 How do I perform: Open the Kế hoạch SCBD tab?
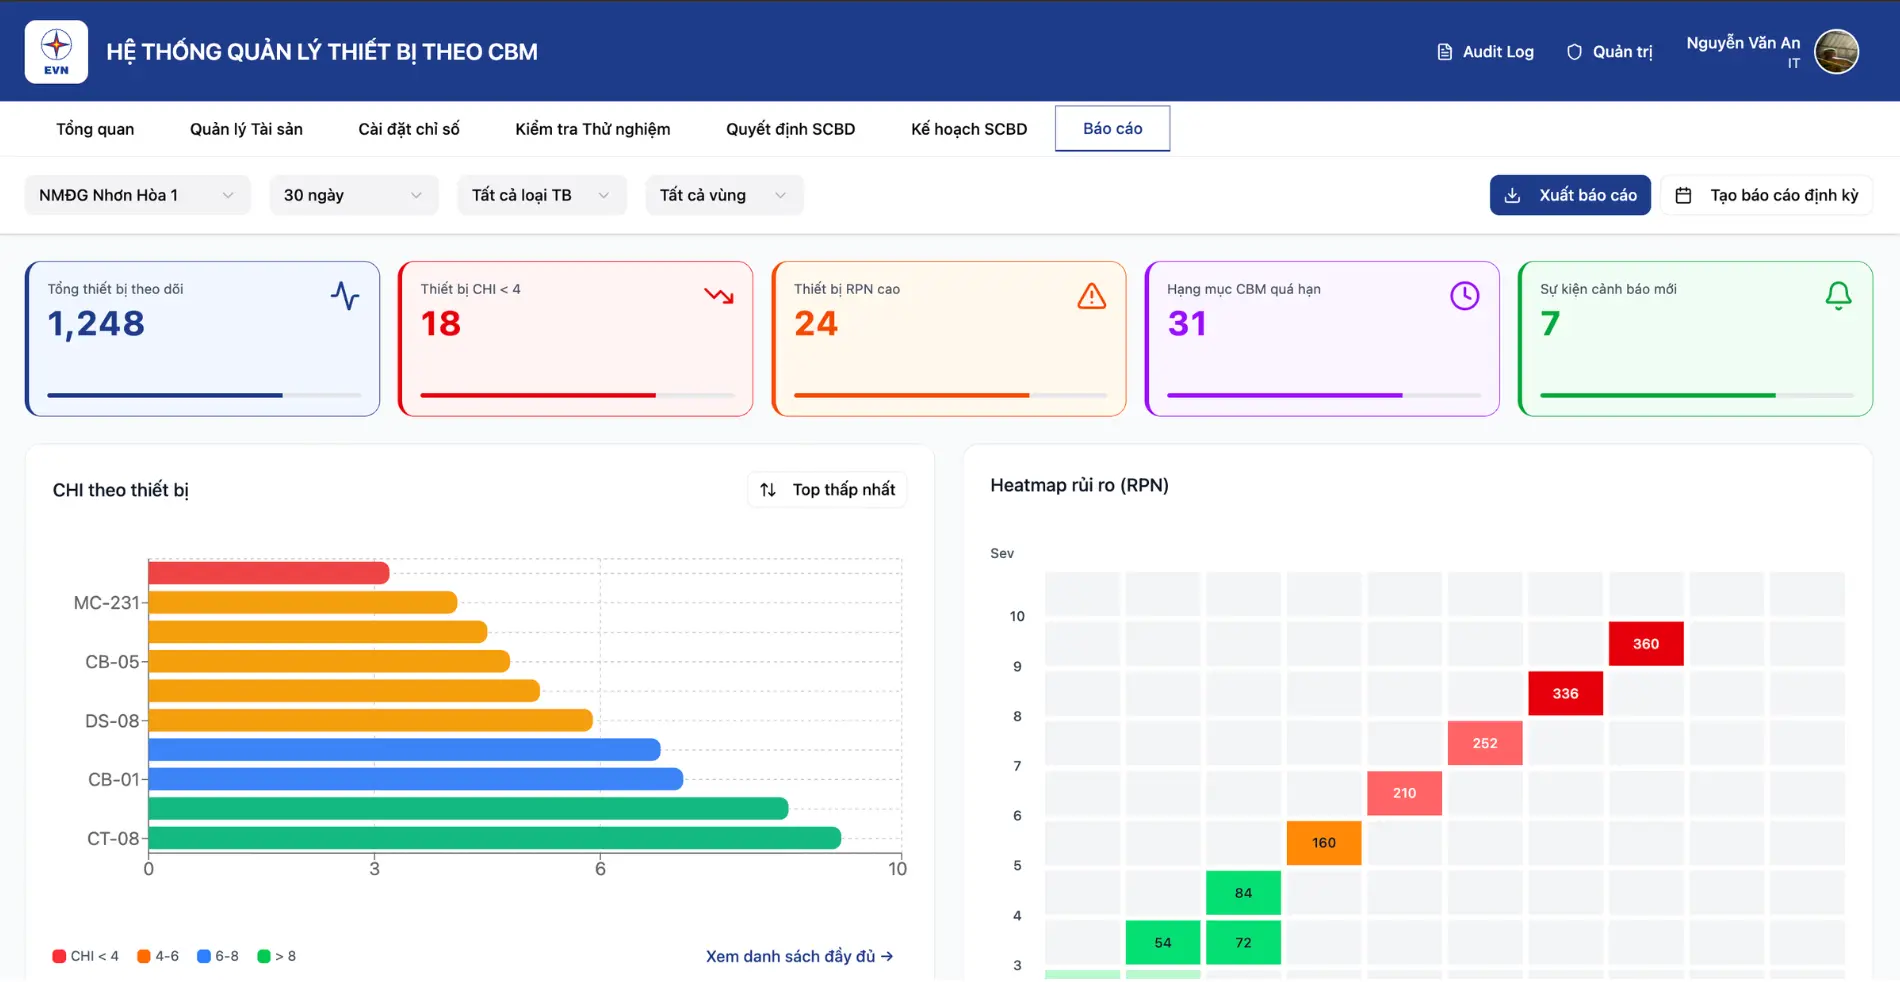[x=968, y=129]
